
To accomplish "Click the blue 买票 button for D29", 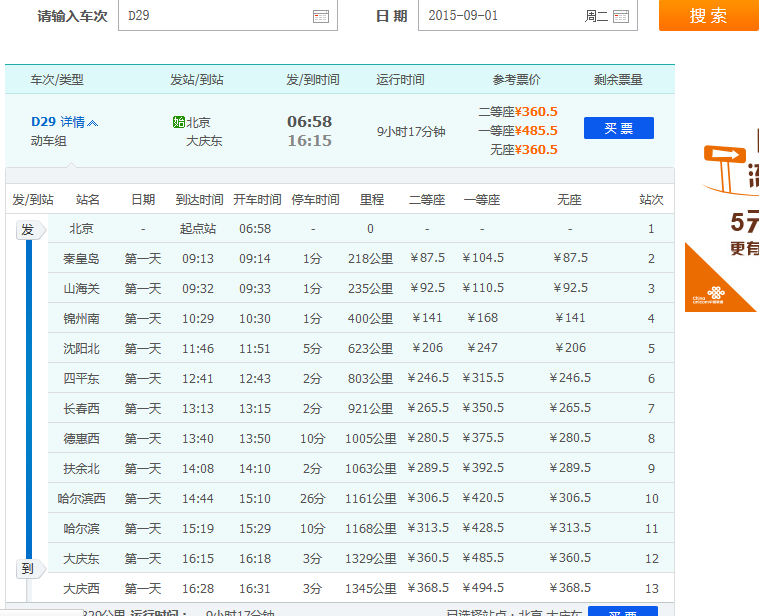I will point(618,128).
